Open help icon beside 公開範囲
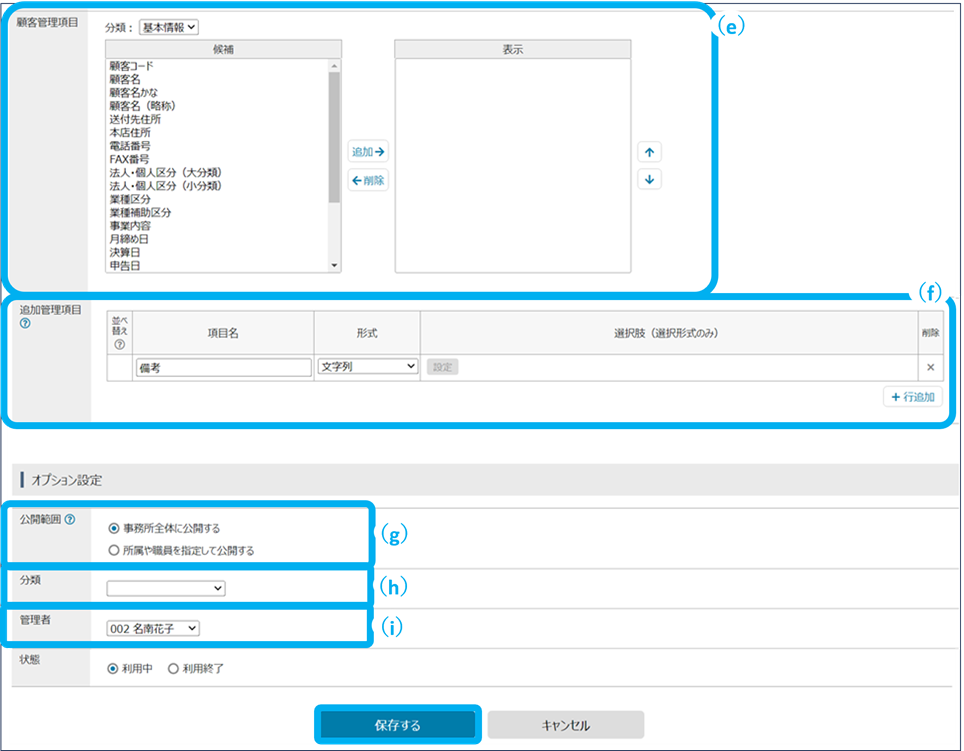Image resolution: width=964 pixels, height=751 pixels. [x=70, y=520]
